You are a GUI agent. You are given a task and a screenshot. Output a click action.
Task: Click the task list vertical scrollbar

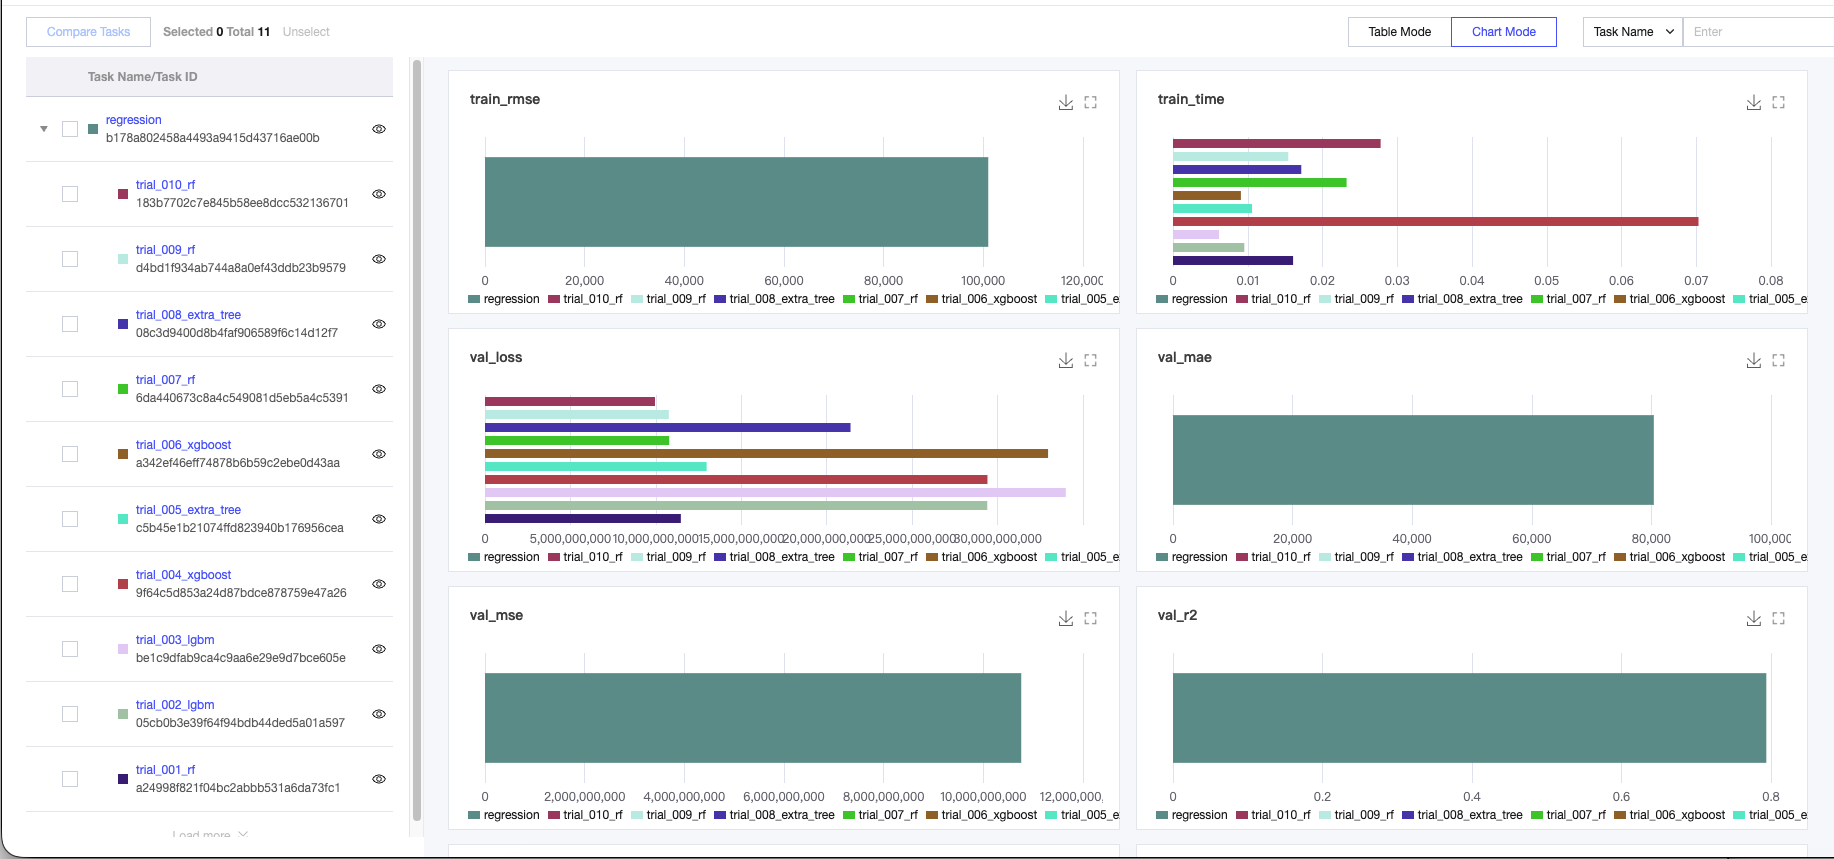(x=417, y=440)
